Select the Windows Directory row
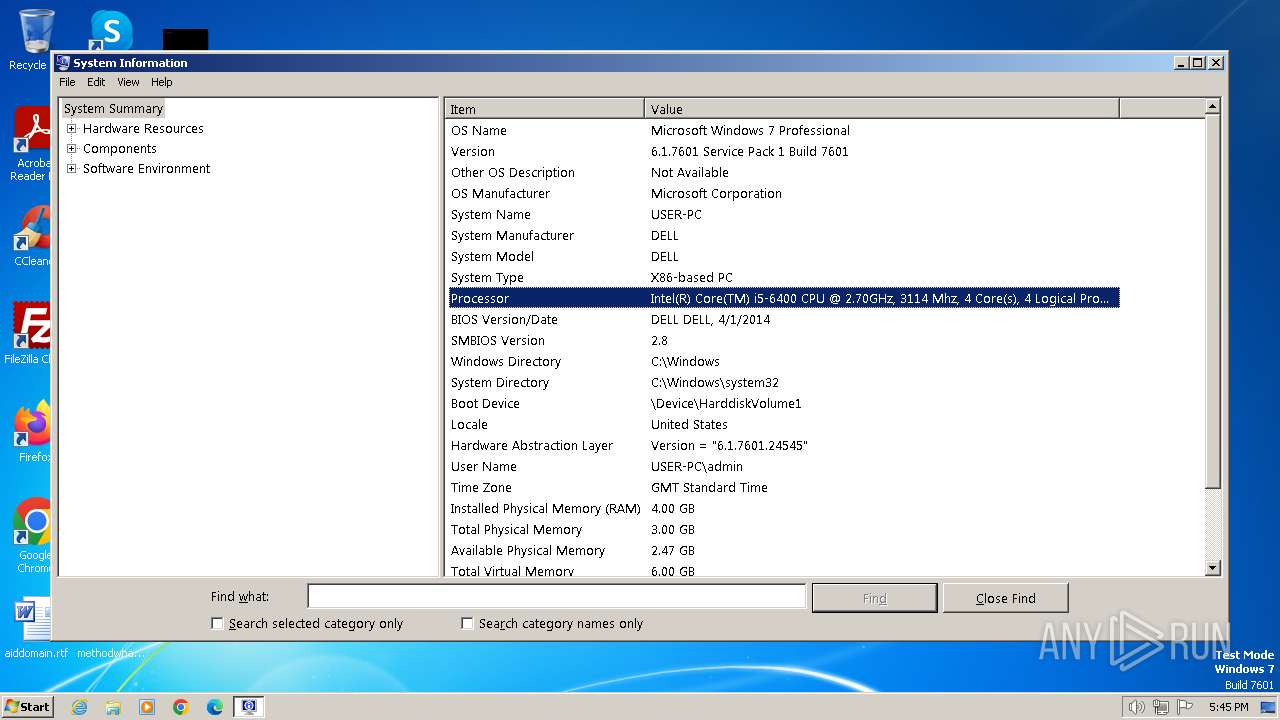The image size is (1280, 720). coord(784,361)
